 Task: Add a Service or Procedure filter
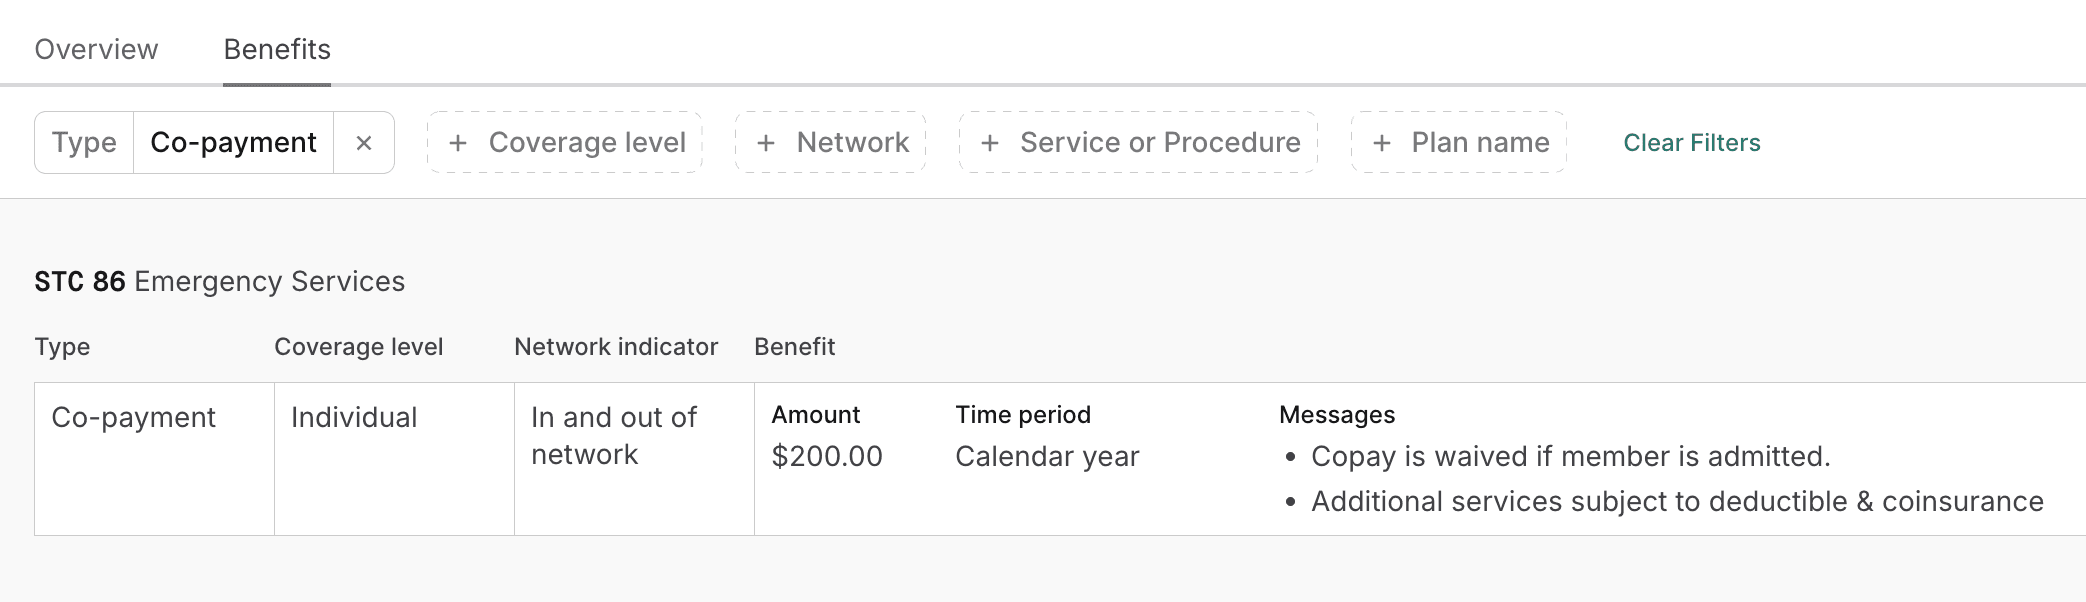pyautogui.click(x=1138, y=143)
